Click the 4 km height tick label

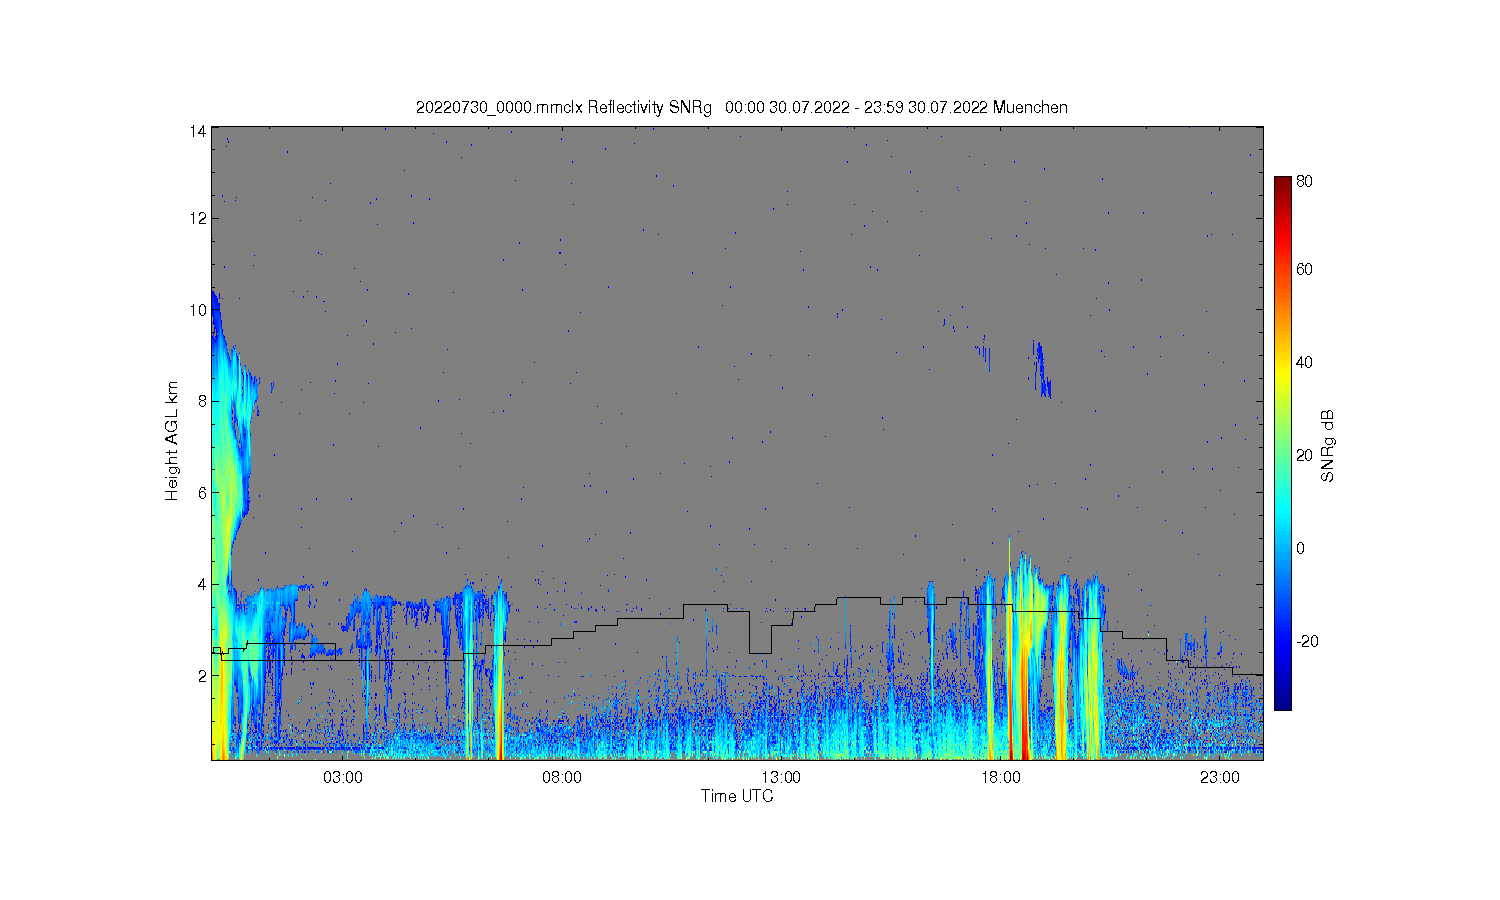pos(202,584)
